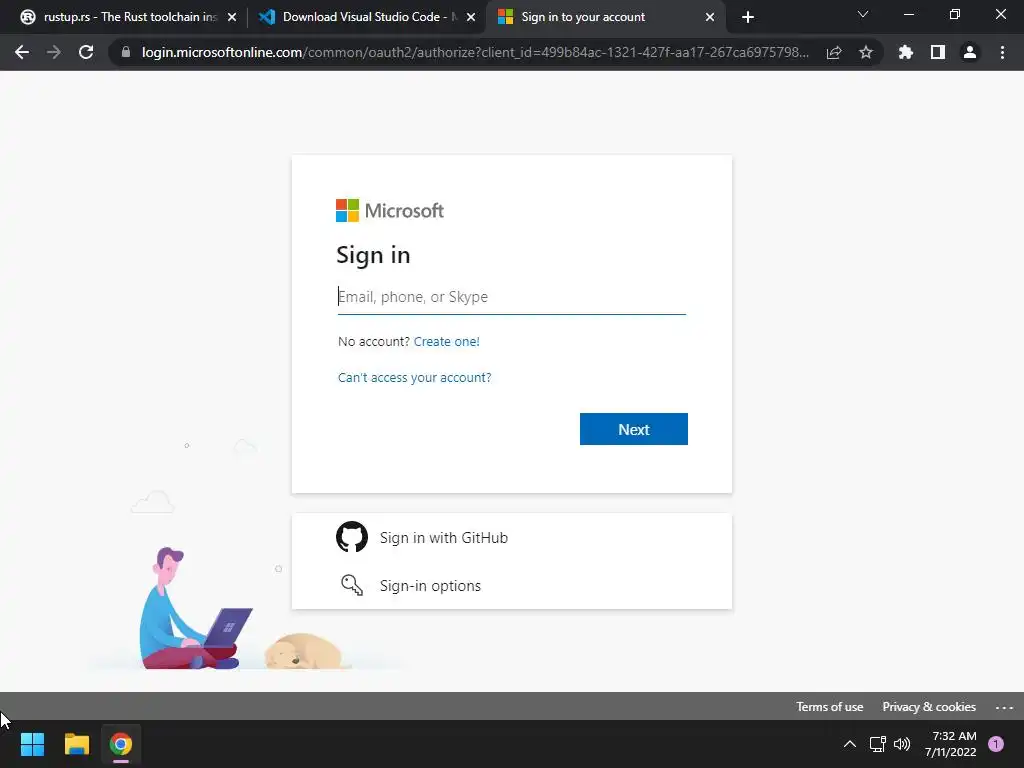Click the Email, phone, or Skype field

511,297
